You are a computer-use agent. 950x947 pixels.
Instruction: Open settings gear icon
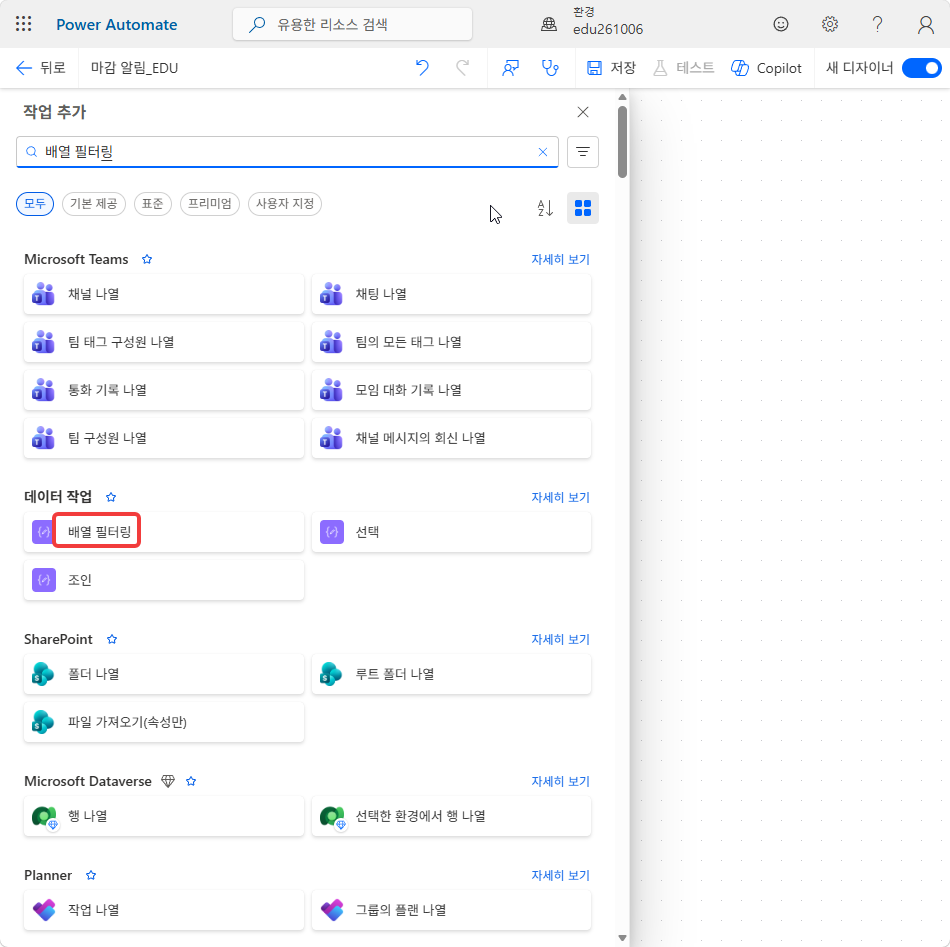[x=829, y=24]
